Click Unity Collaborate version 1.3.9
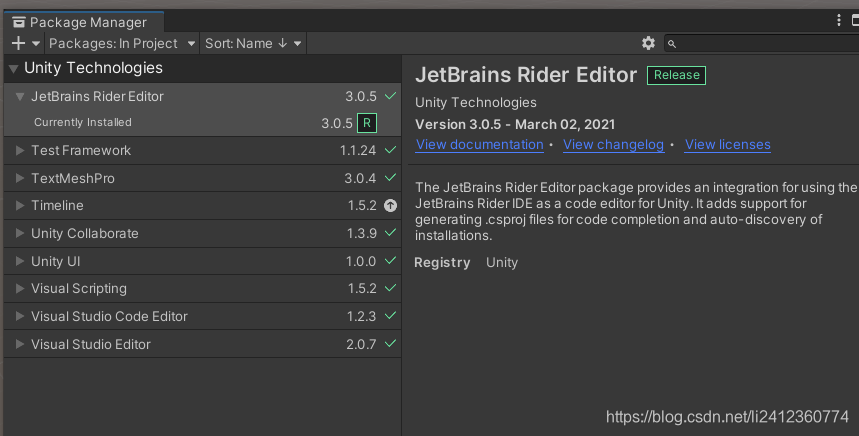Viewport: 859px width, 436px height. (362, 233)
